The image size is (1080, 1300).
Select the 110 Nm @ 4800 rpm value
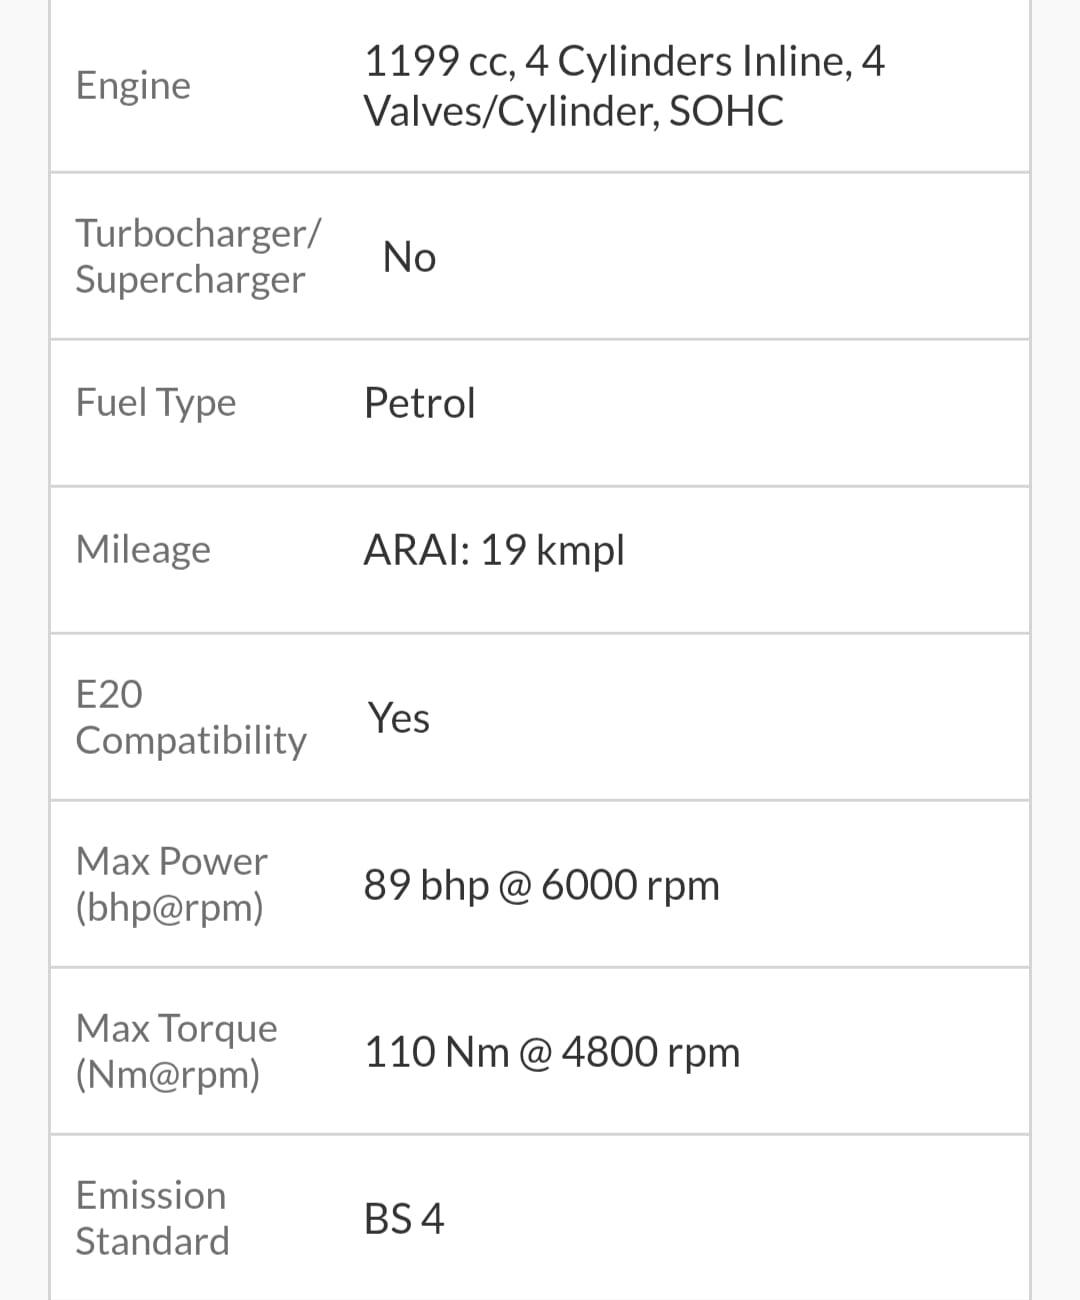552,1052
